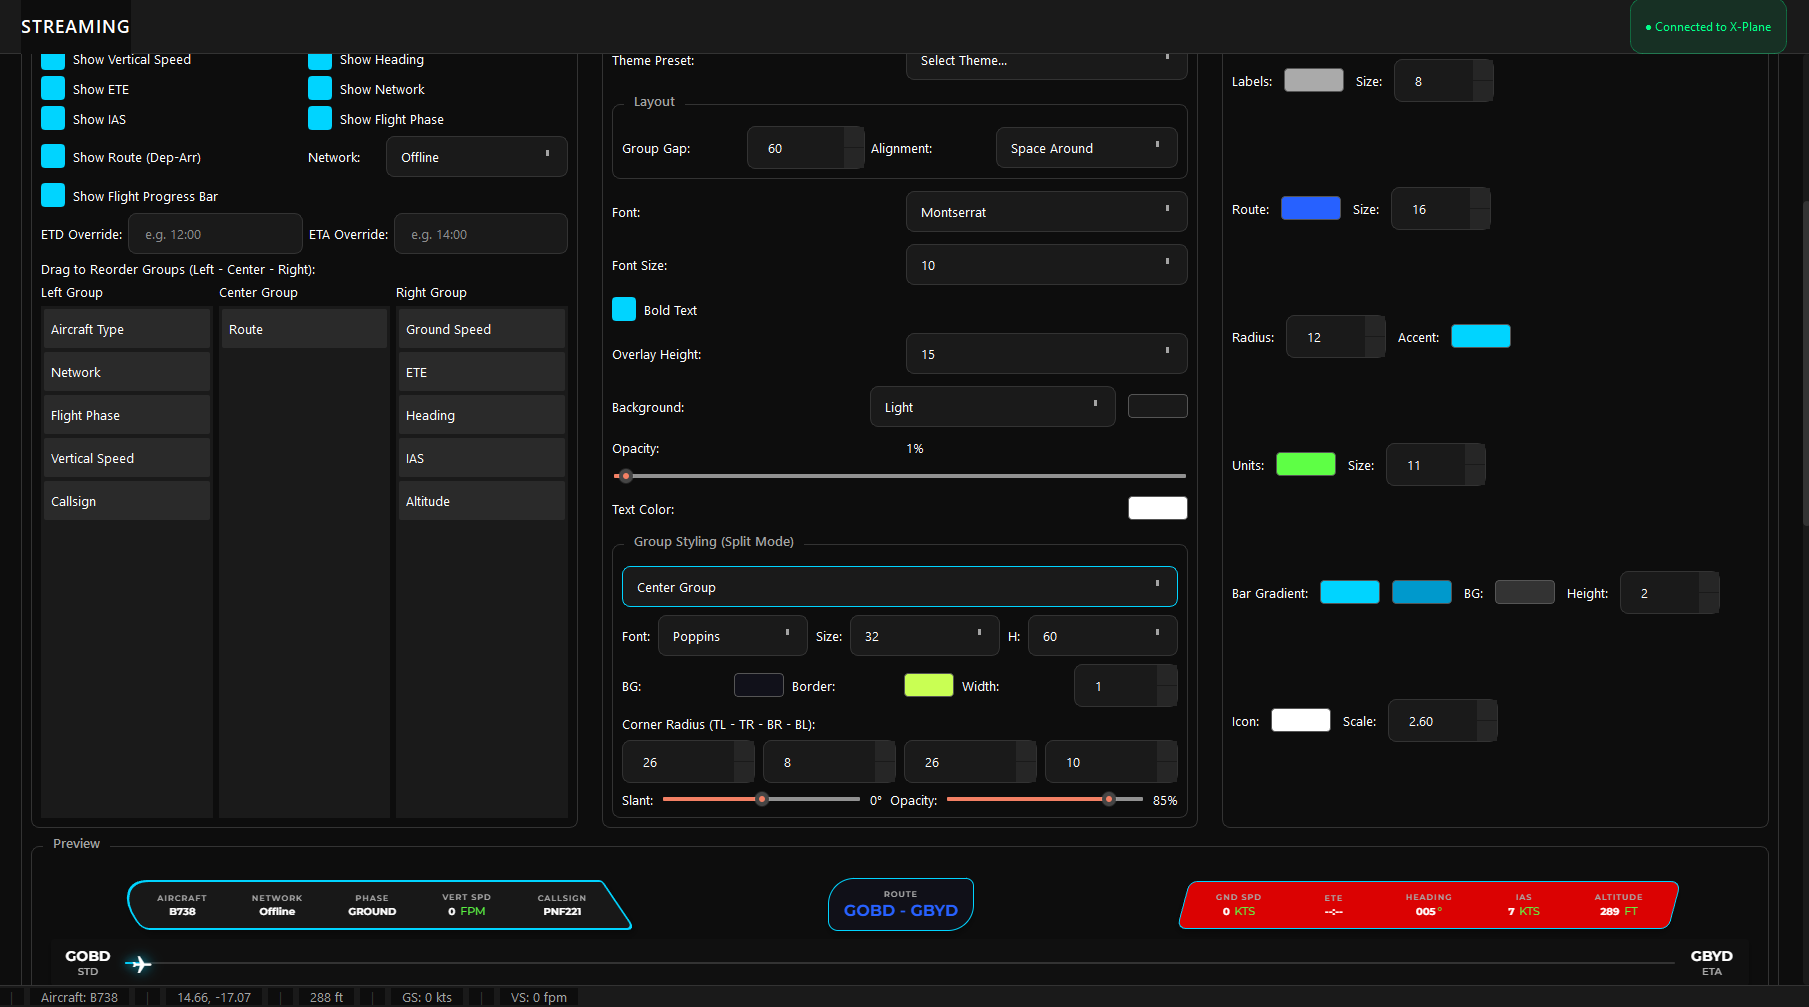This screenshot has width=1809, height=1007.
Task: Toggle Show Flight Progress Bar
Action: tap(53, 195)
